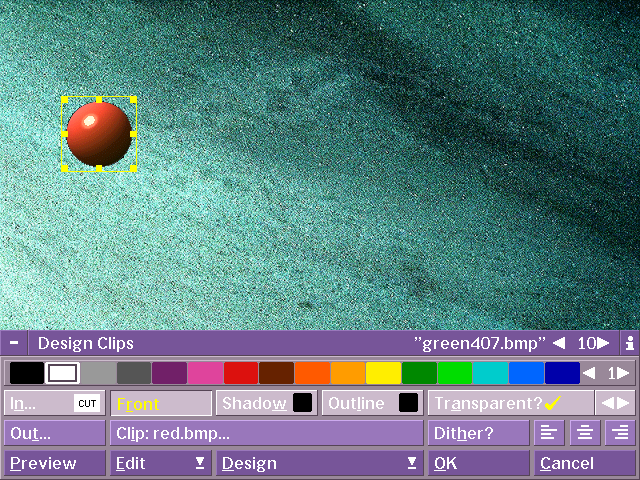Expand the Design dropdown menu

(319, 463)
